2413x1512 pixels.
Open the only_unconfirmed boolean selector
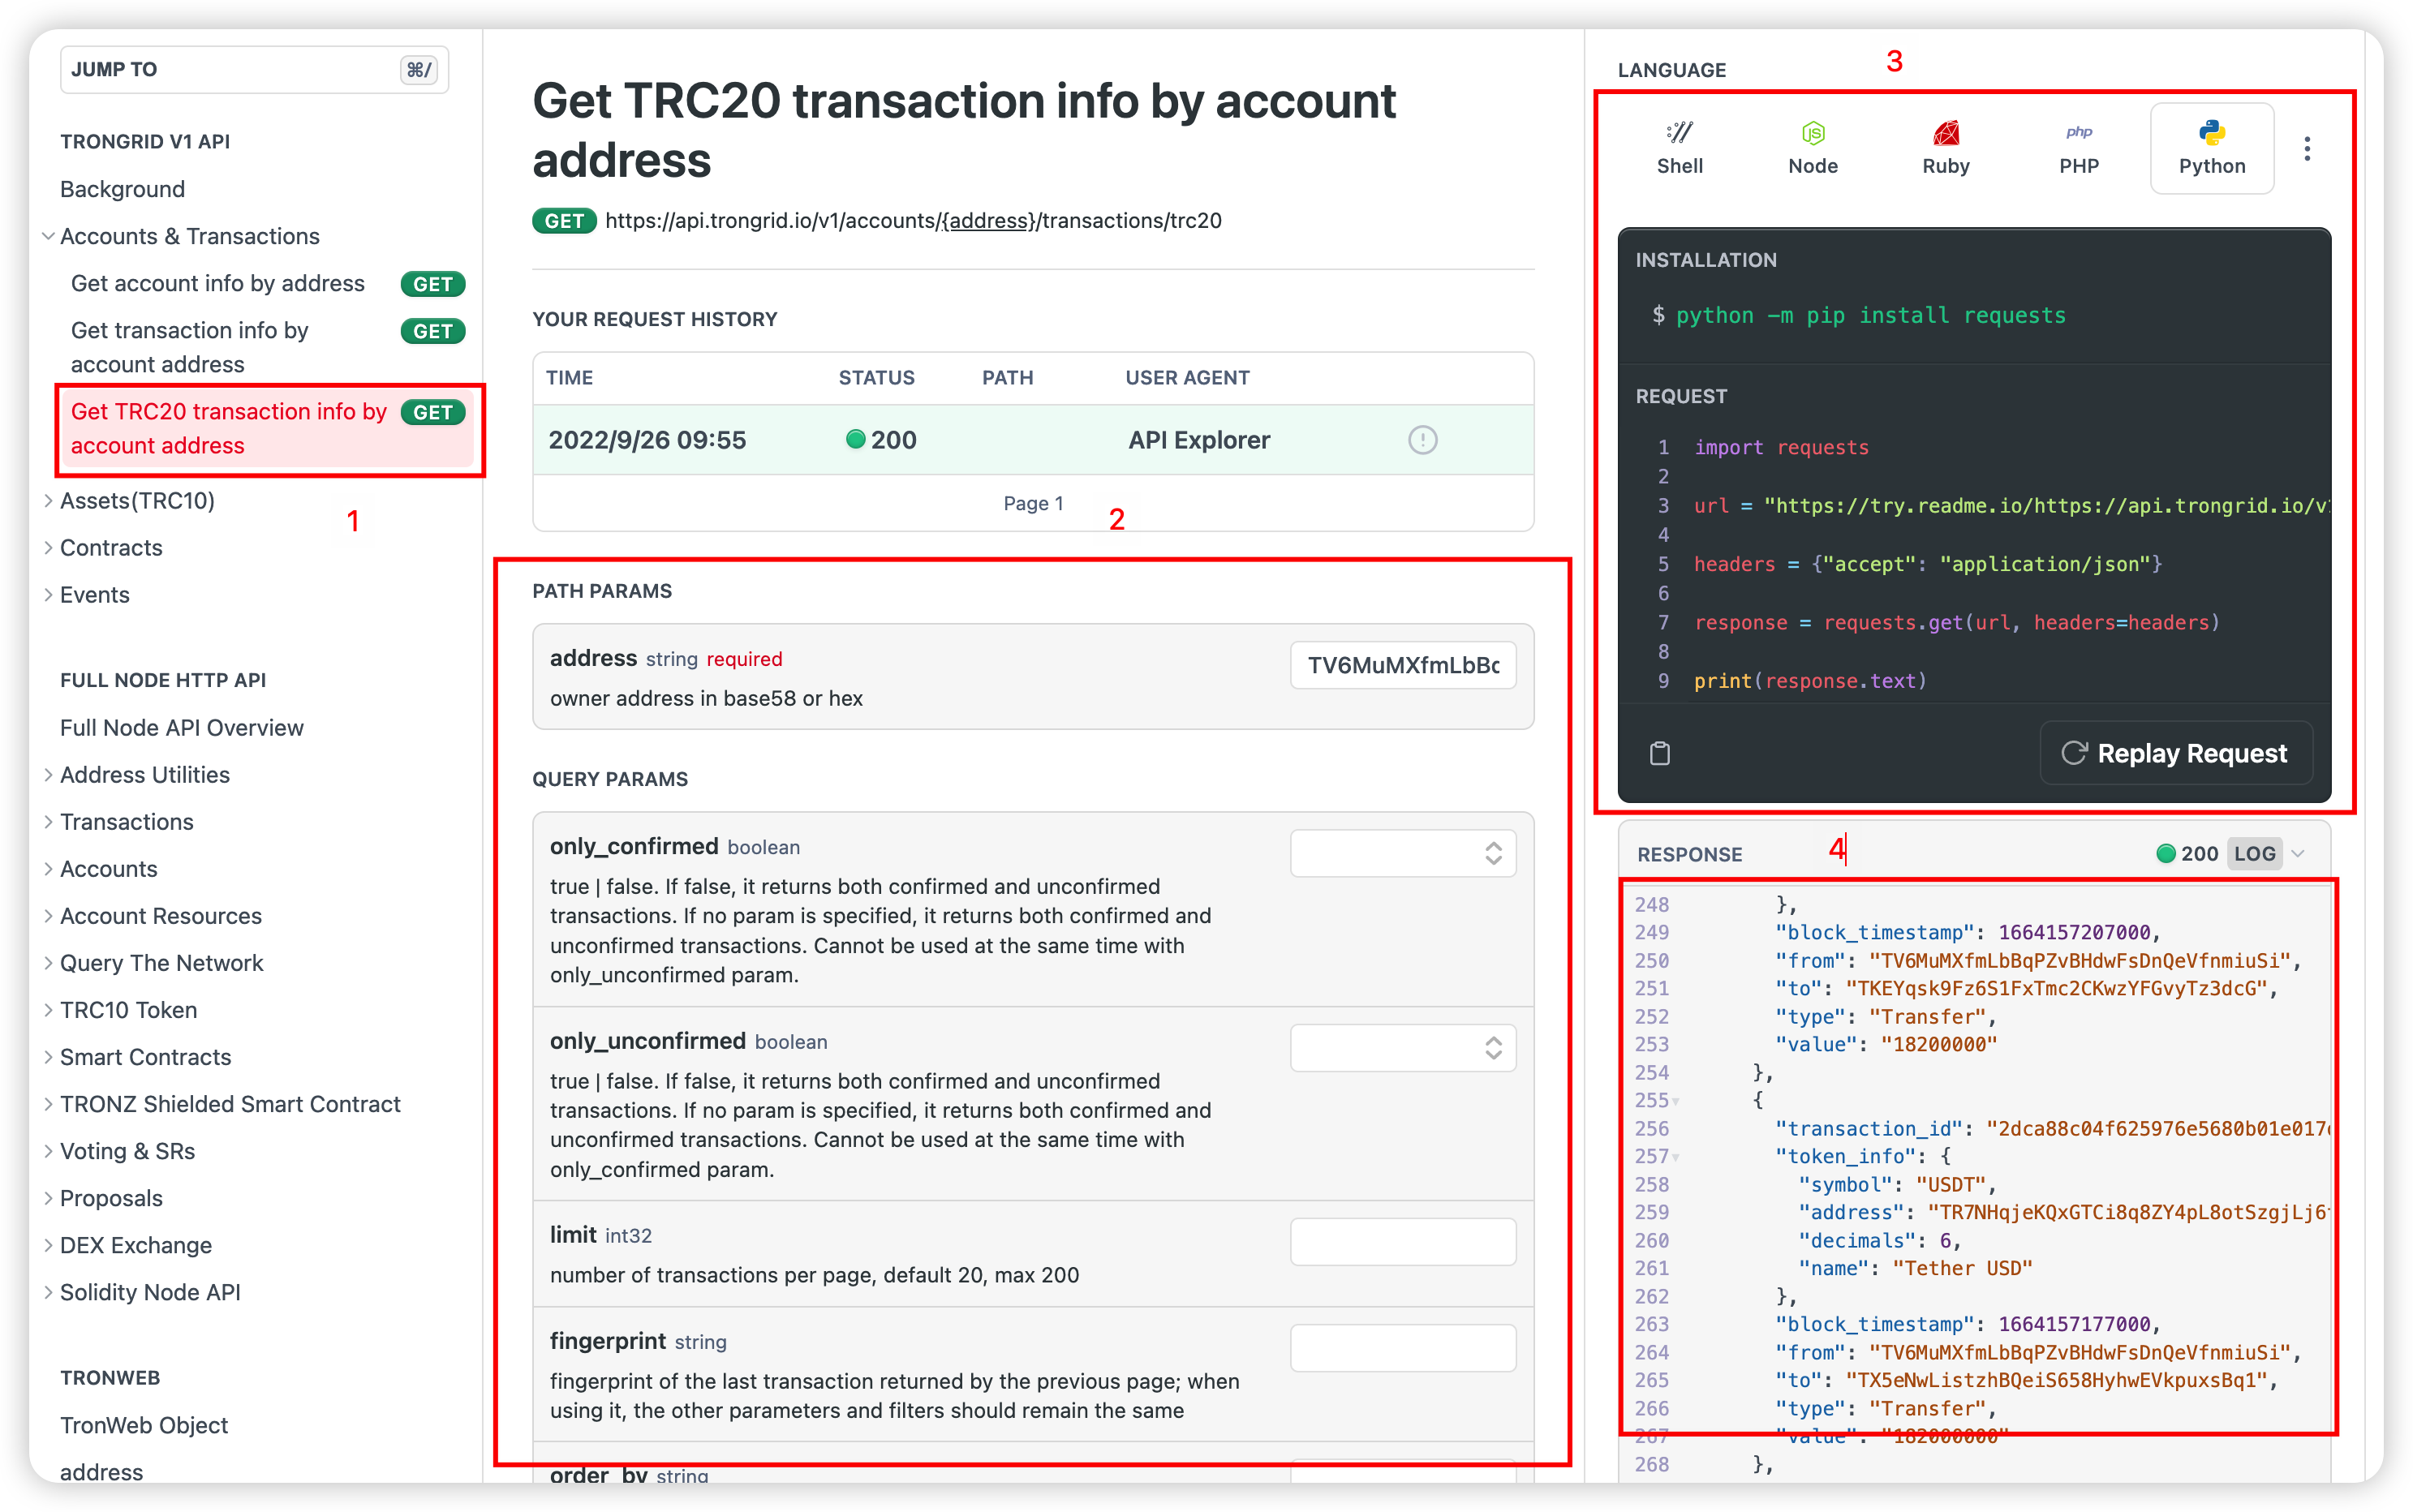tap(1402, 1048)
